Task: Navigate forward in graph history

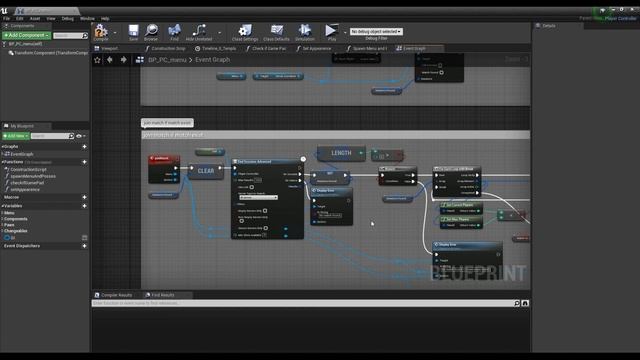Action: point(123,60)
